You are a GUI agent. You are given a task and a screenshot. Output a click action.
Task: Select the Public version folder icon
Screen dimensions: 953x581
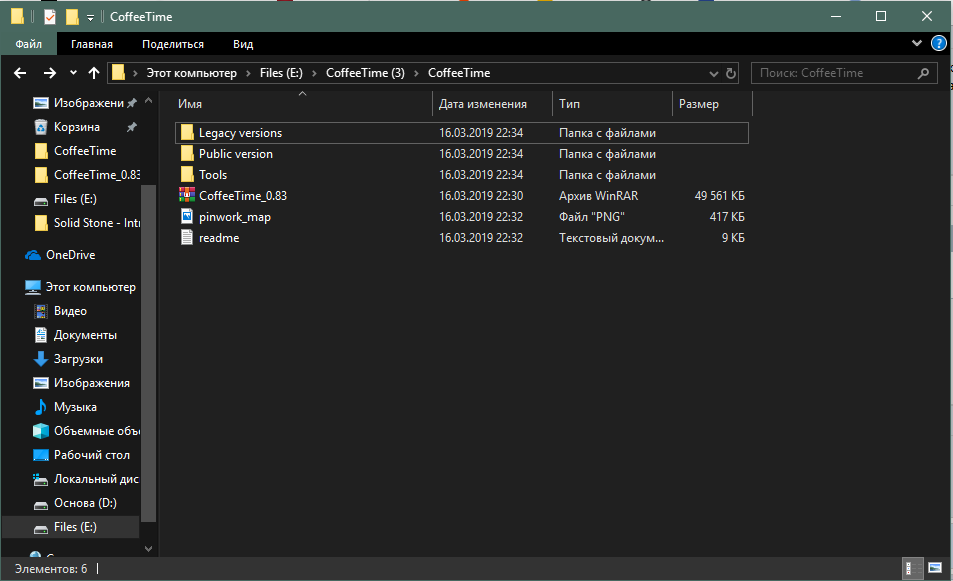[187, 154]
